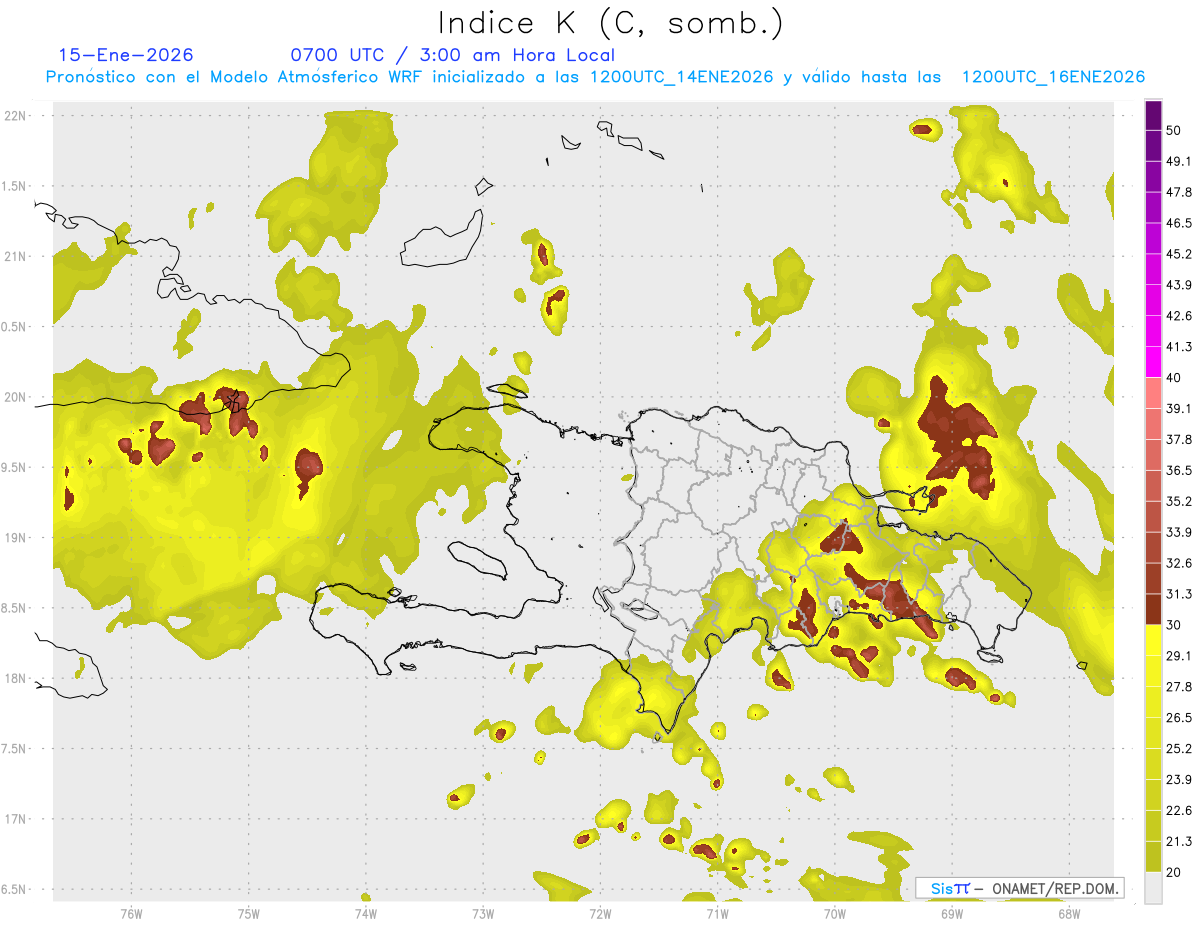Click the "30" color scale label
The height and width of the screenshot is (927, 1200).
(1174, 625)
